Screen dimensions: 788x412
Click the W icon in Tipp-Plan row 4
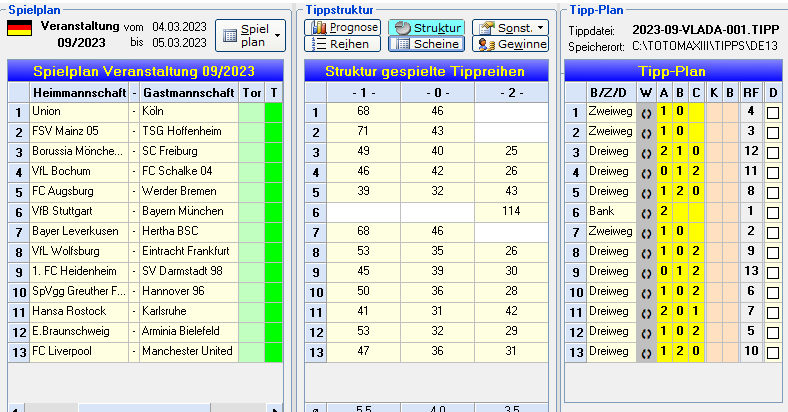pyautogui.click(x=646, y=172)
